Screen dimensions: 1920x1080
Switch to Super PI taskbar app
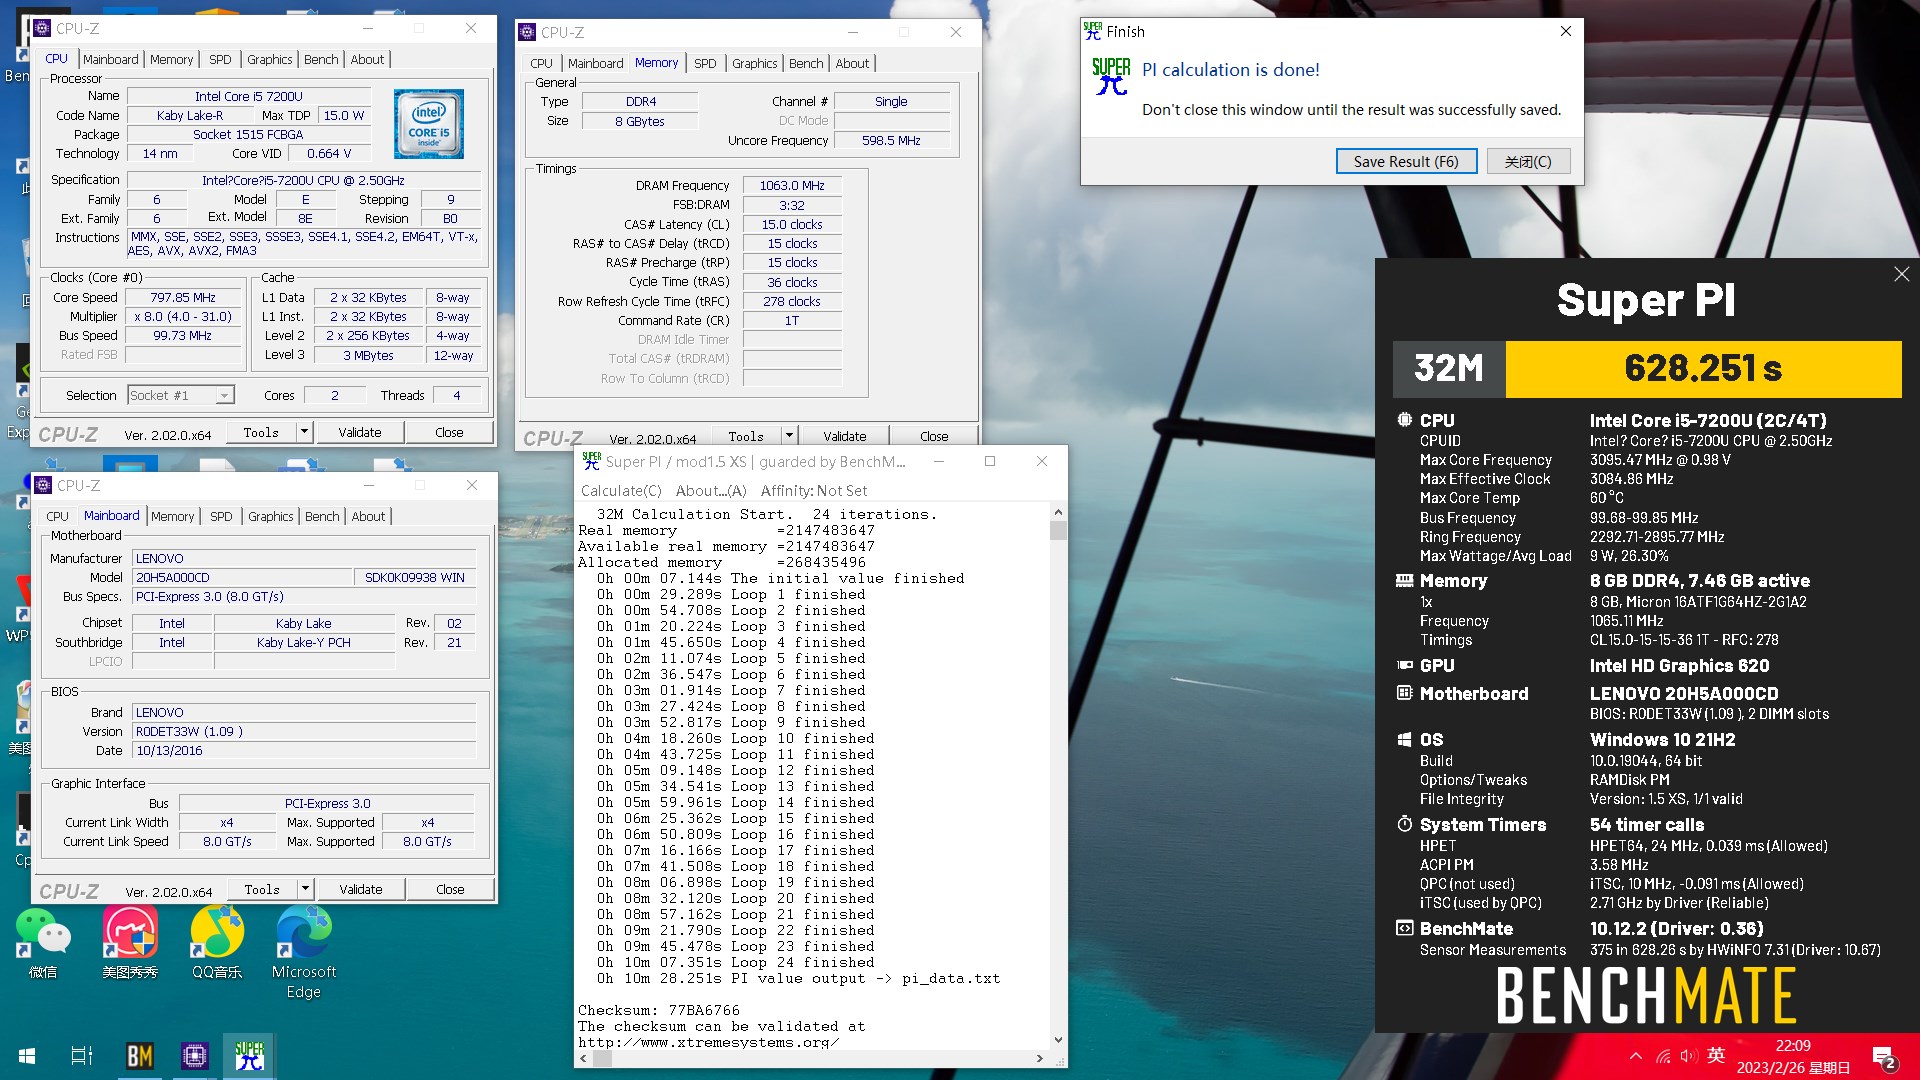pyautogui.click(x=249, y=1056)
